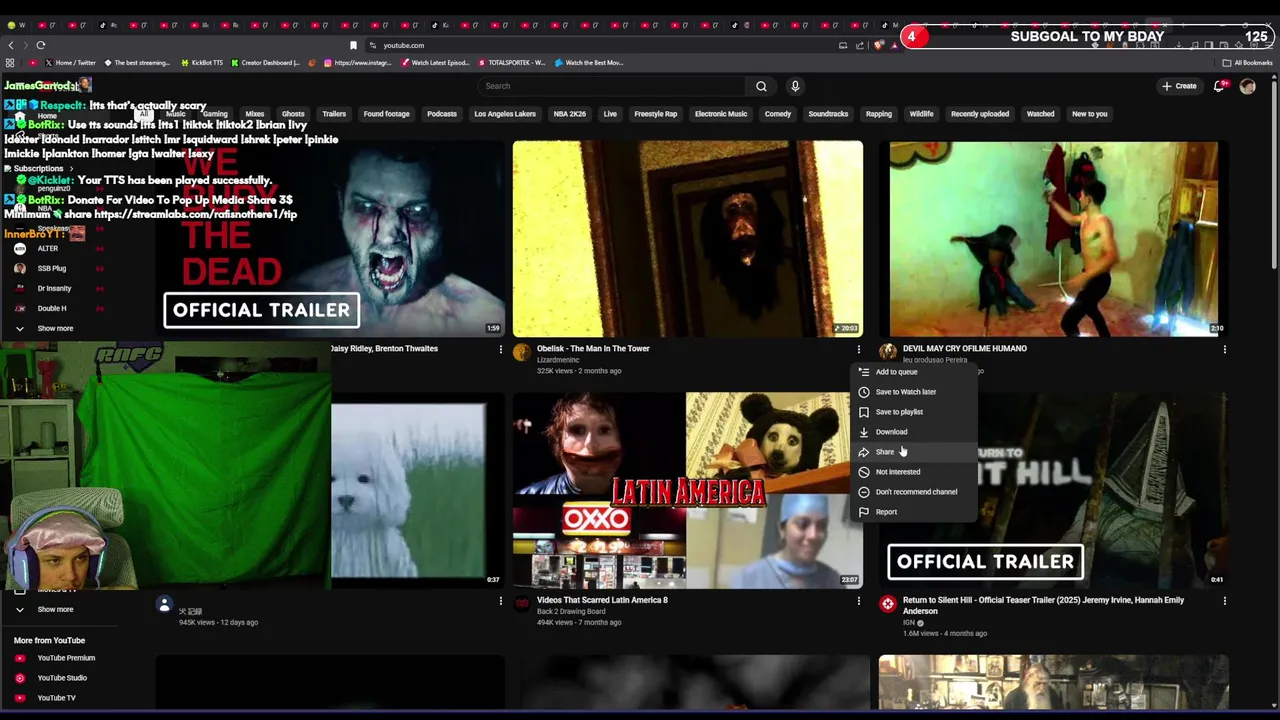Choose Add to queue in the context menu
1280x720 pixels.
[913, 372]
